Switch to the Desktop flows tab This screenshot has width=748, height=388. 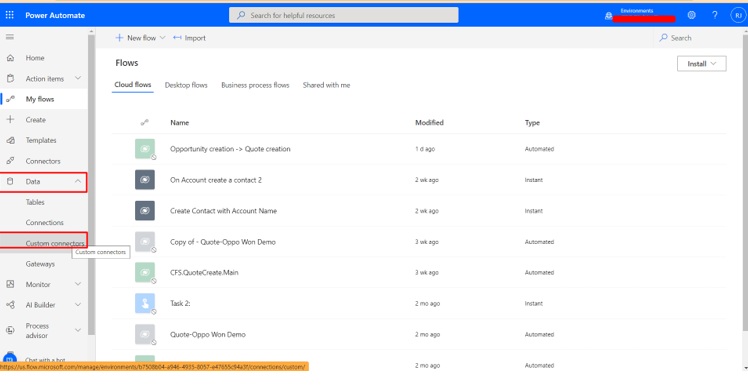pyautogui.click(x=186, y=85)
